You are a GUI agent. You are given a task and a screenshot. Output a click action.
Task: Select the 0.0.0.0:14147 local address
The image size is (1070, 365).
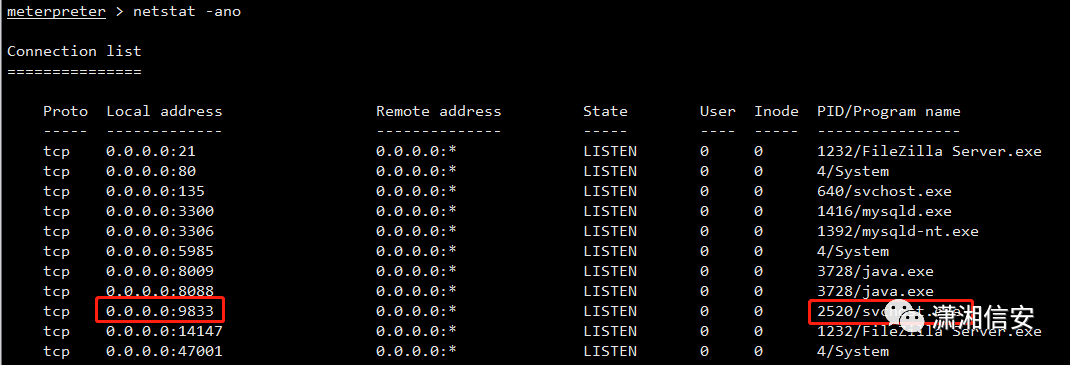pyautogui.click(x=164, y=332)
